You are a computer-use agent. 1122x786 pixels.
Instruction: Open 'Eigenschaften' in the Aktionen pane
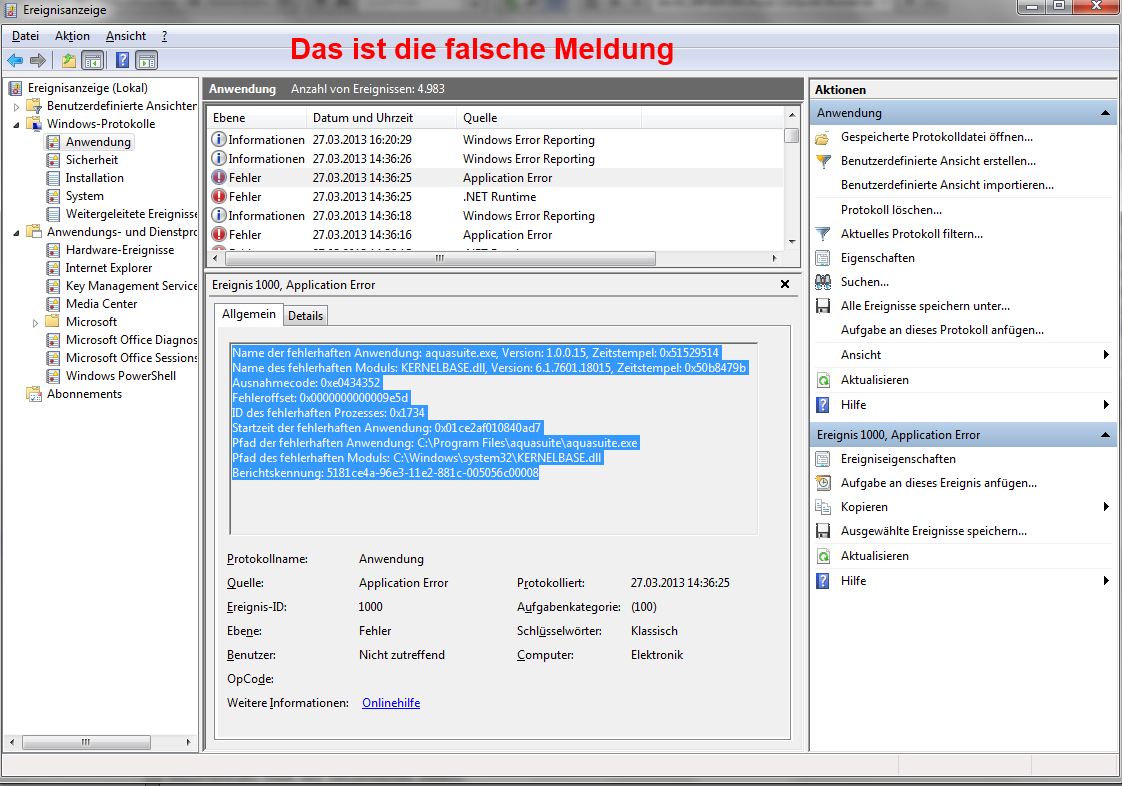coord(877,258)
